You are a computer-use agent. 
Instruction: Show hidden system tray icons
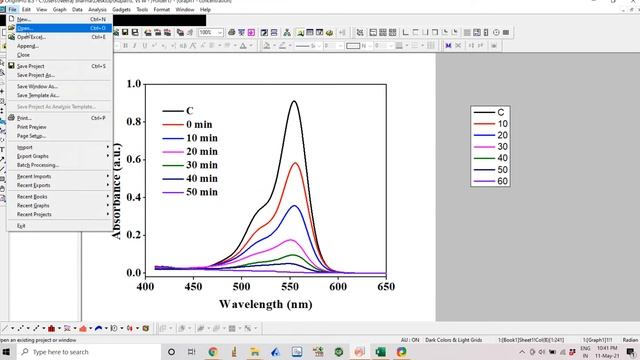pyautogui.click(x=522, y=352)
